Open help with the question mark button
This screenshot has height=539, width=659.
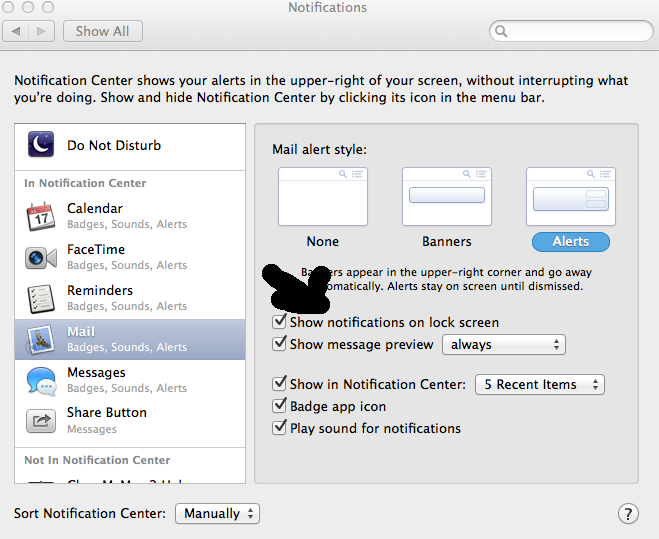point(628,513)
